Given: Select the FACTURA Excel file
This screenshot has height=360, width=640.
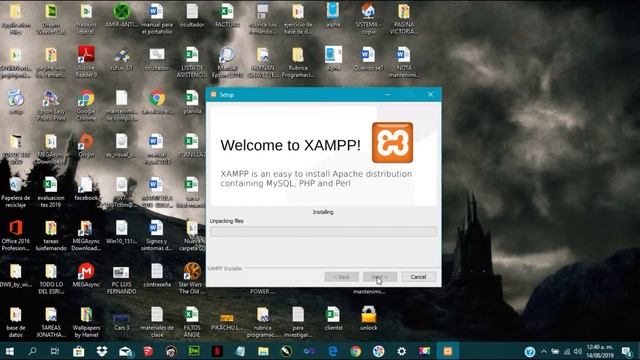Looking at the screenshot, I should [x=227, y=16].
